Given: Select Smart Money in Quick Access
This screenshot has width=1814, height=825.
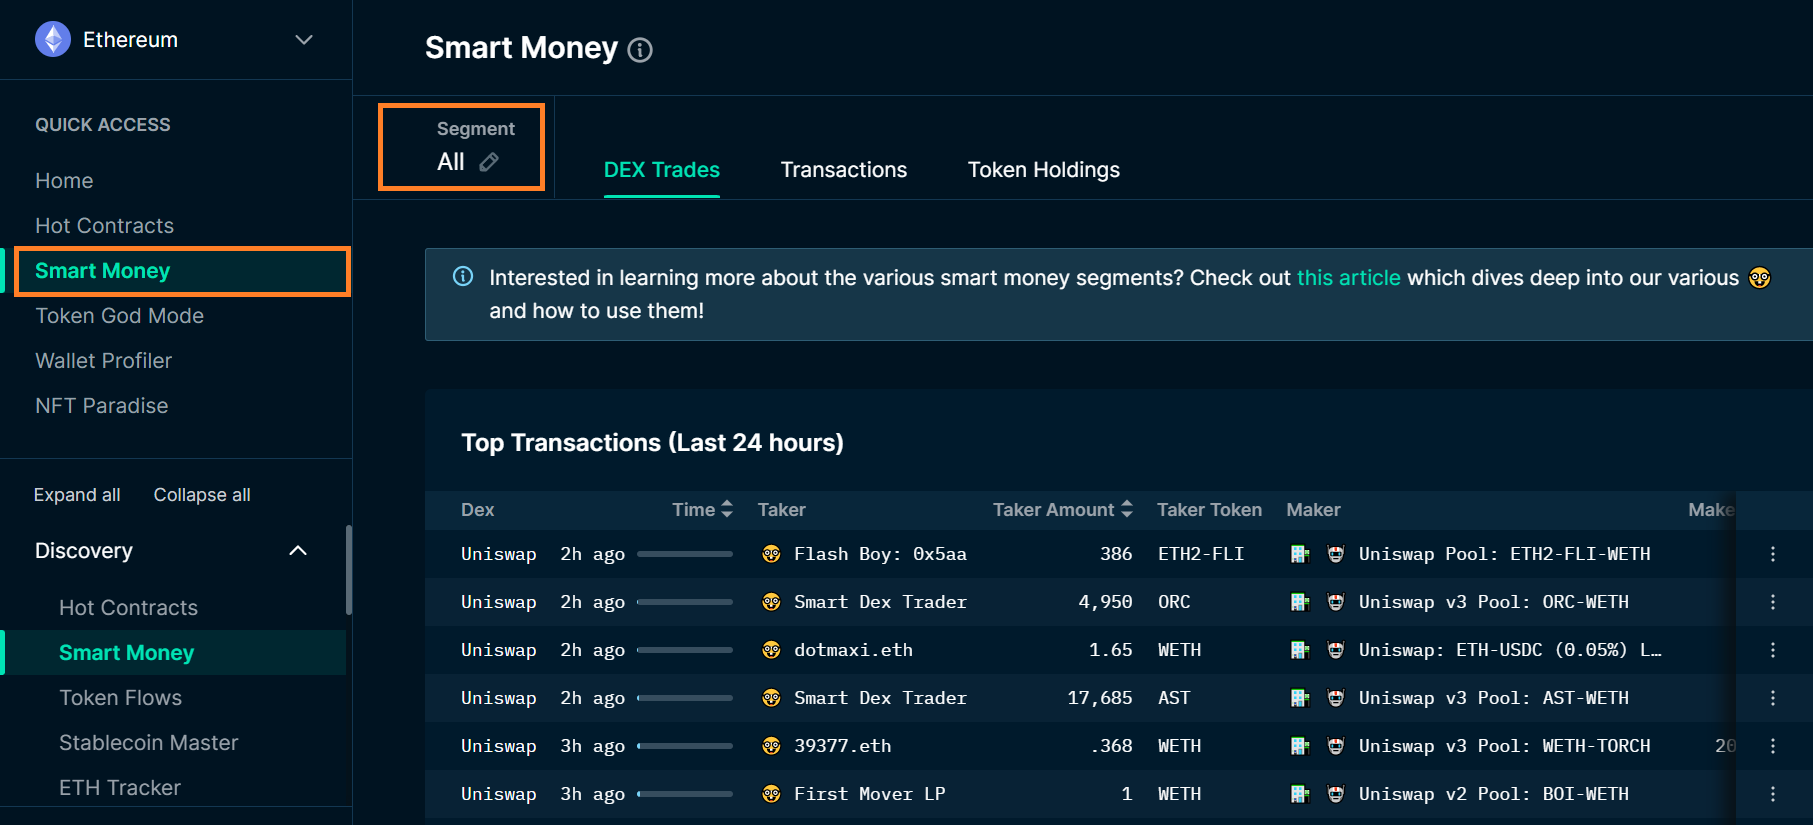Looking at the screenshot, I should (182, 271).
